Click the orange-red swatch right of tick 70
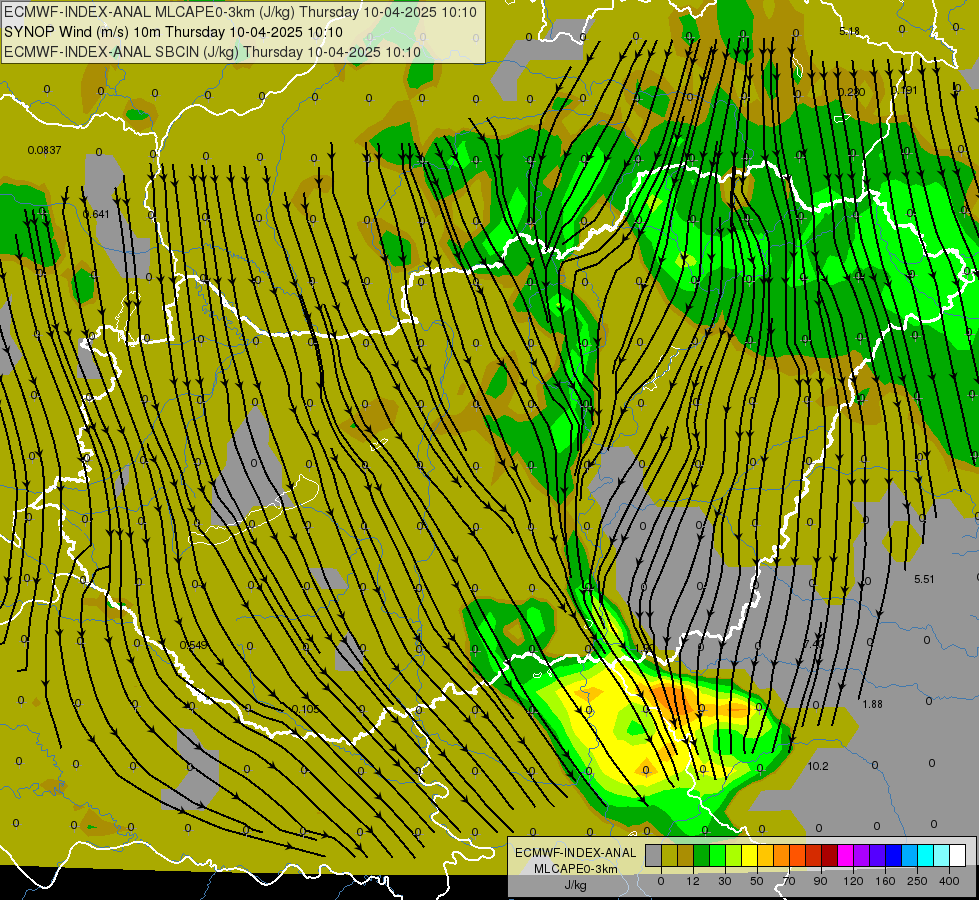The image size is (979, 900). pos(798,855)
